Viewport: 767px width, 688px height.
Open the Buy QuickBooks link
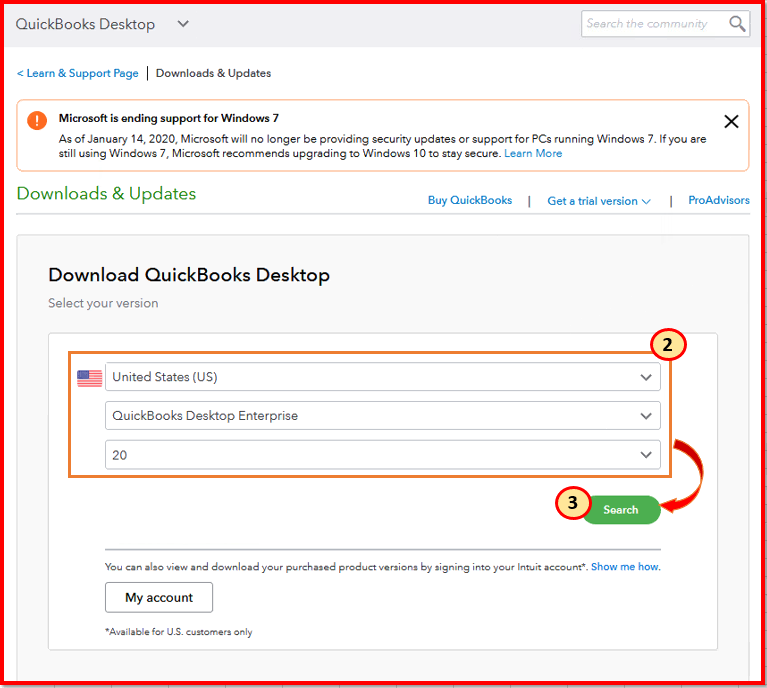pos(470,201)
